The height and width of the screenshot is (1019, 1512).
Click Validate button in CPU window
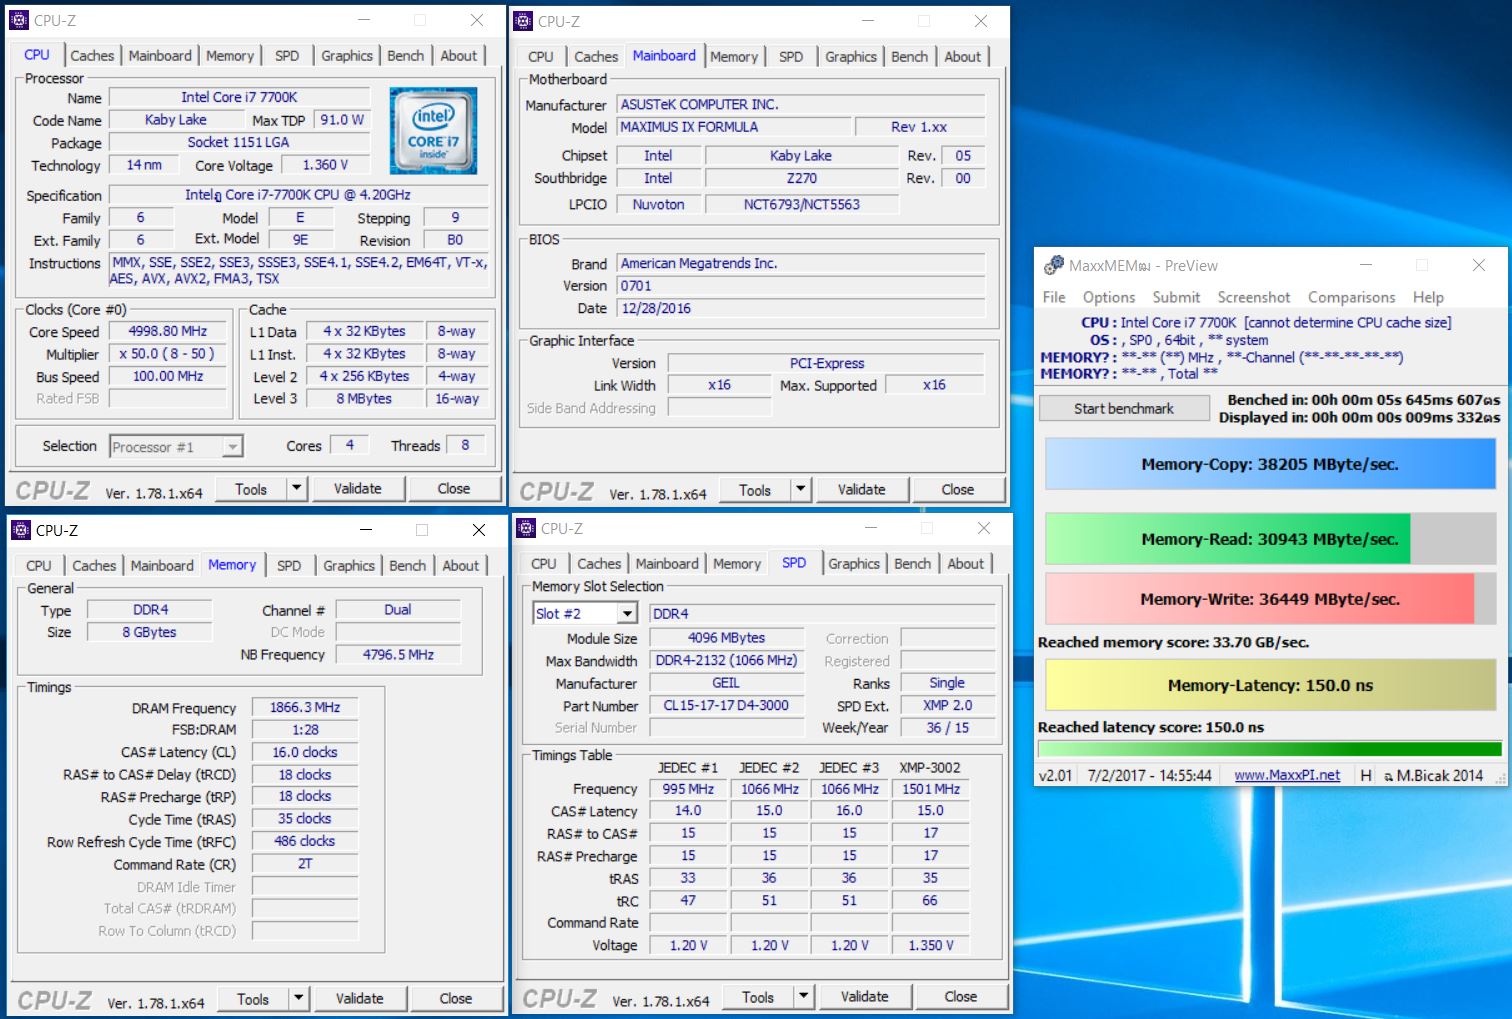pyautogui.click(x=358, y=488)
